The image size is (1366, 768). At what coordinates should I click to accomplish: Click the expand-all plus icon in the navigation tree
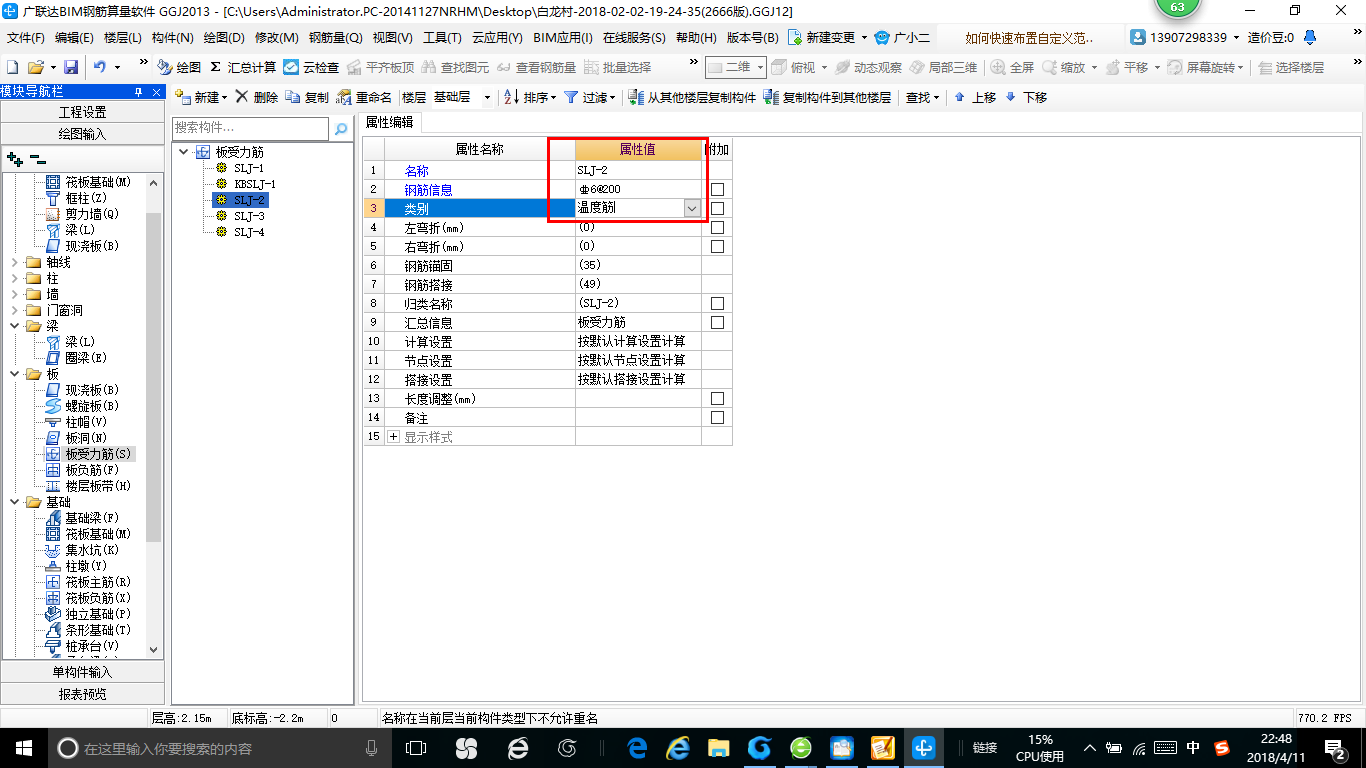click(14, 158)
